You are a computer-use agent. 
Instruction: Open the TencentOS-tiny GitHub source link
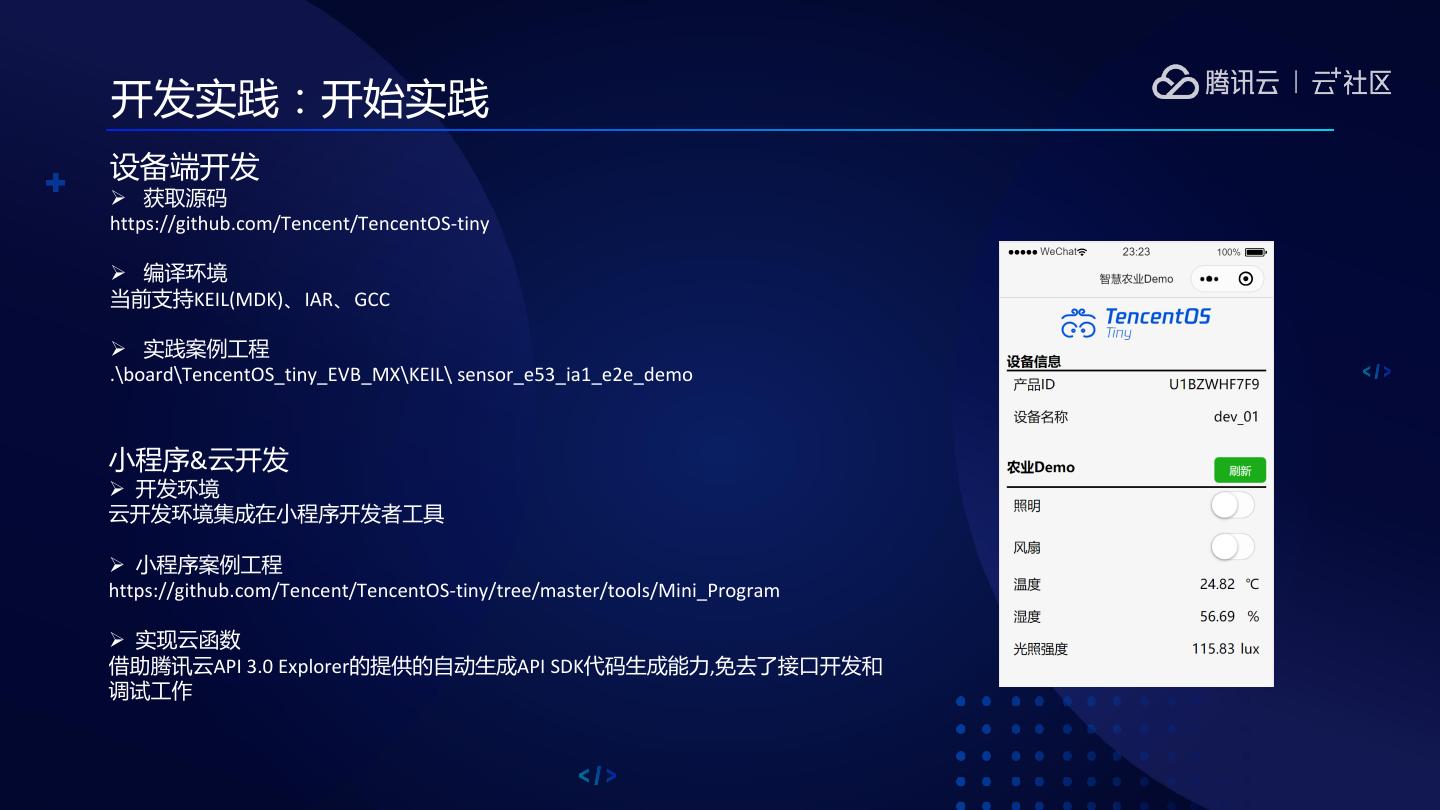pyautogui.click(x=299, y=223)
